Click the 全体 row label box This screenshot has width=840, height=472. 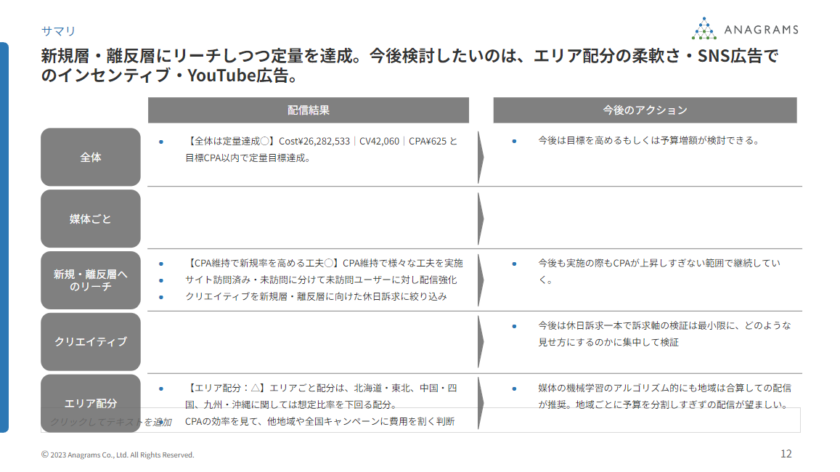click(x=90, y=157)
